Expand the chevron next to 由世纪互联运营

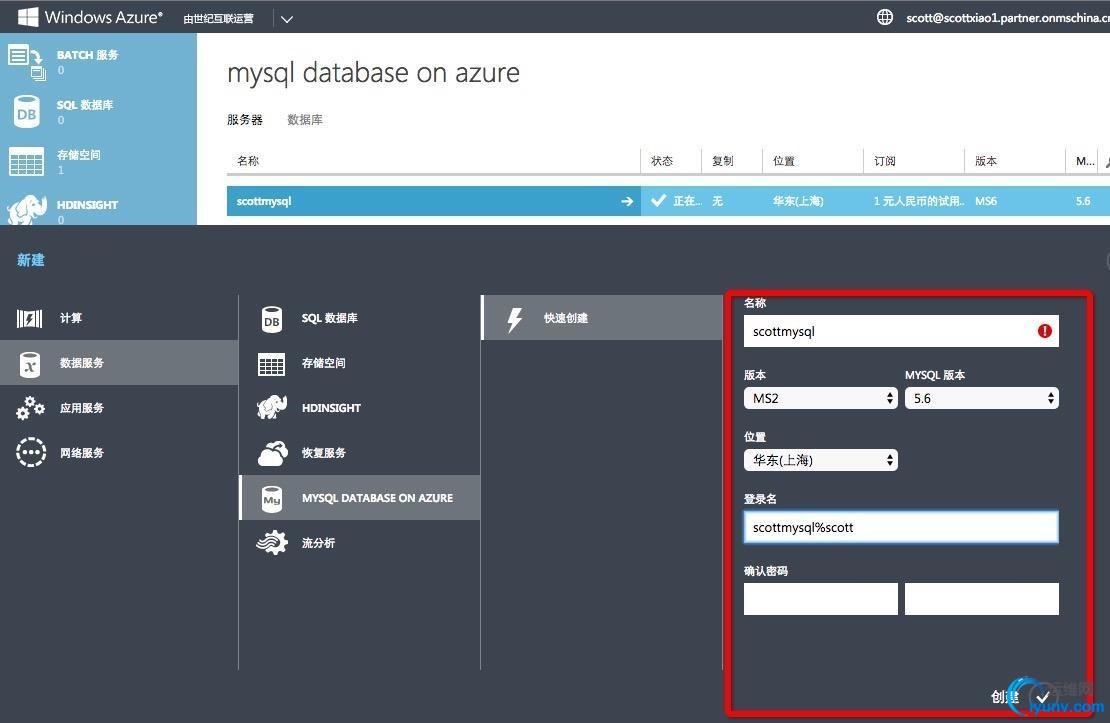(287, 18)
